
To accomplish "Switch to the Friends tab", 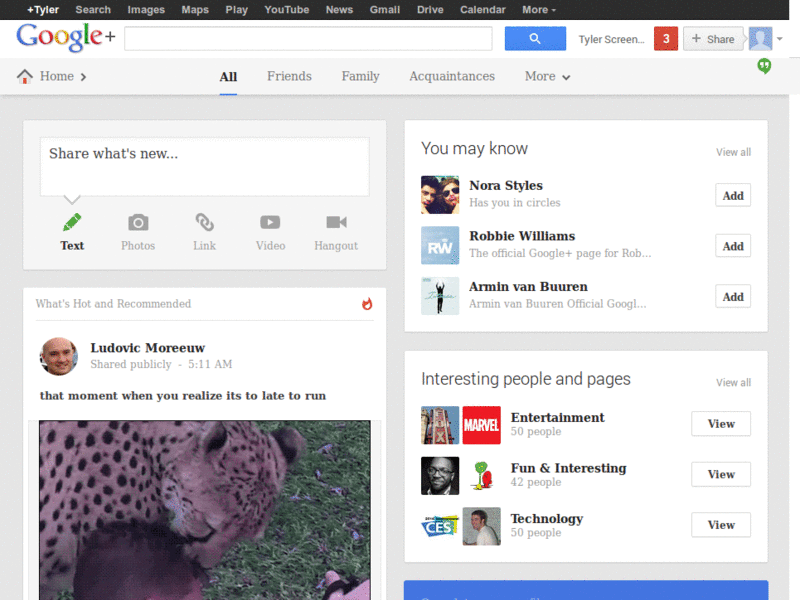I will 289,76.
